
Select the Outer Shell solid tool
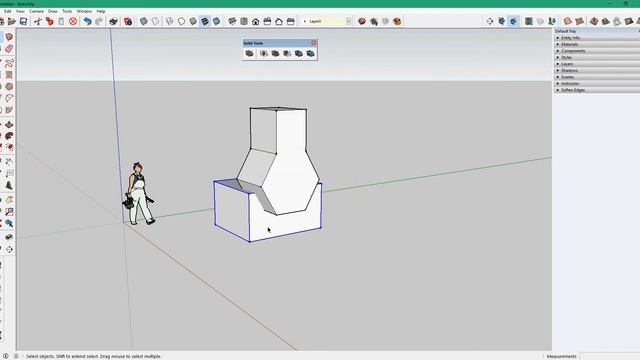[x=249, y=53]
